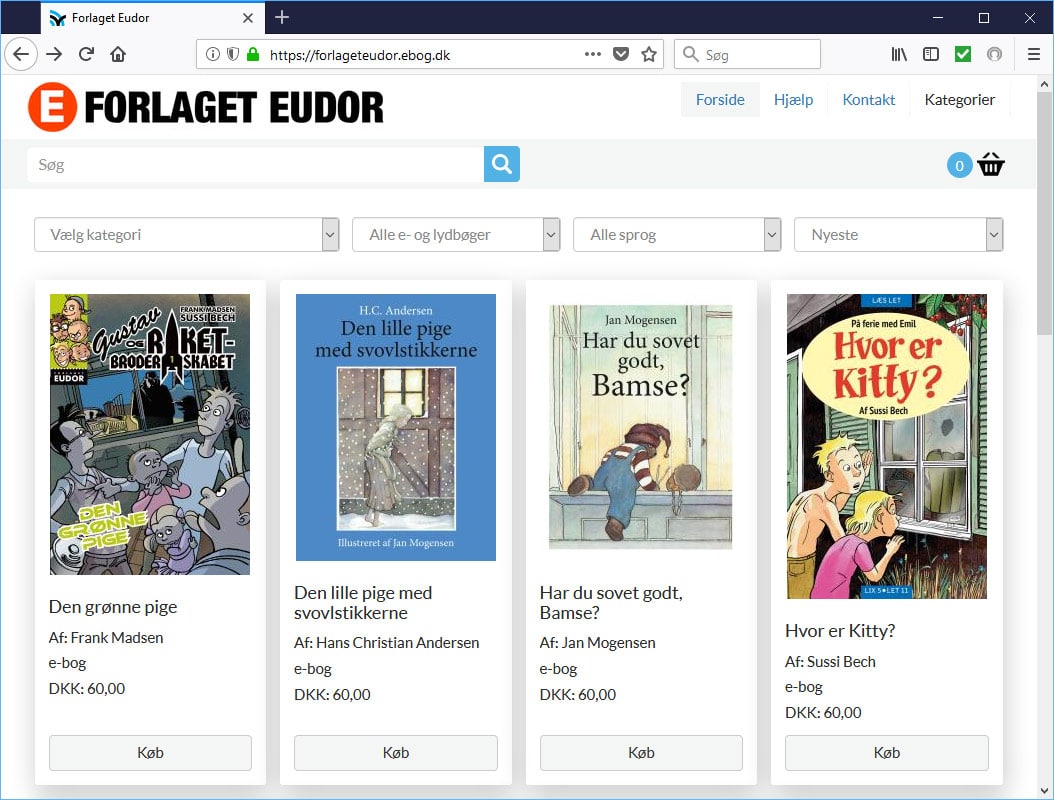Click the green padlock security icon

[x=253, y=54]
